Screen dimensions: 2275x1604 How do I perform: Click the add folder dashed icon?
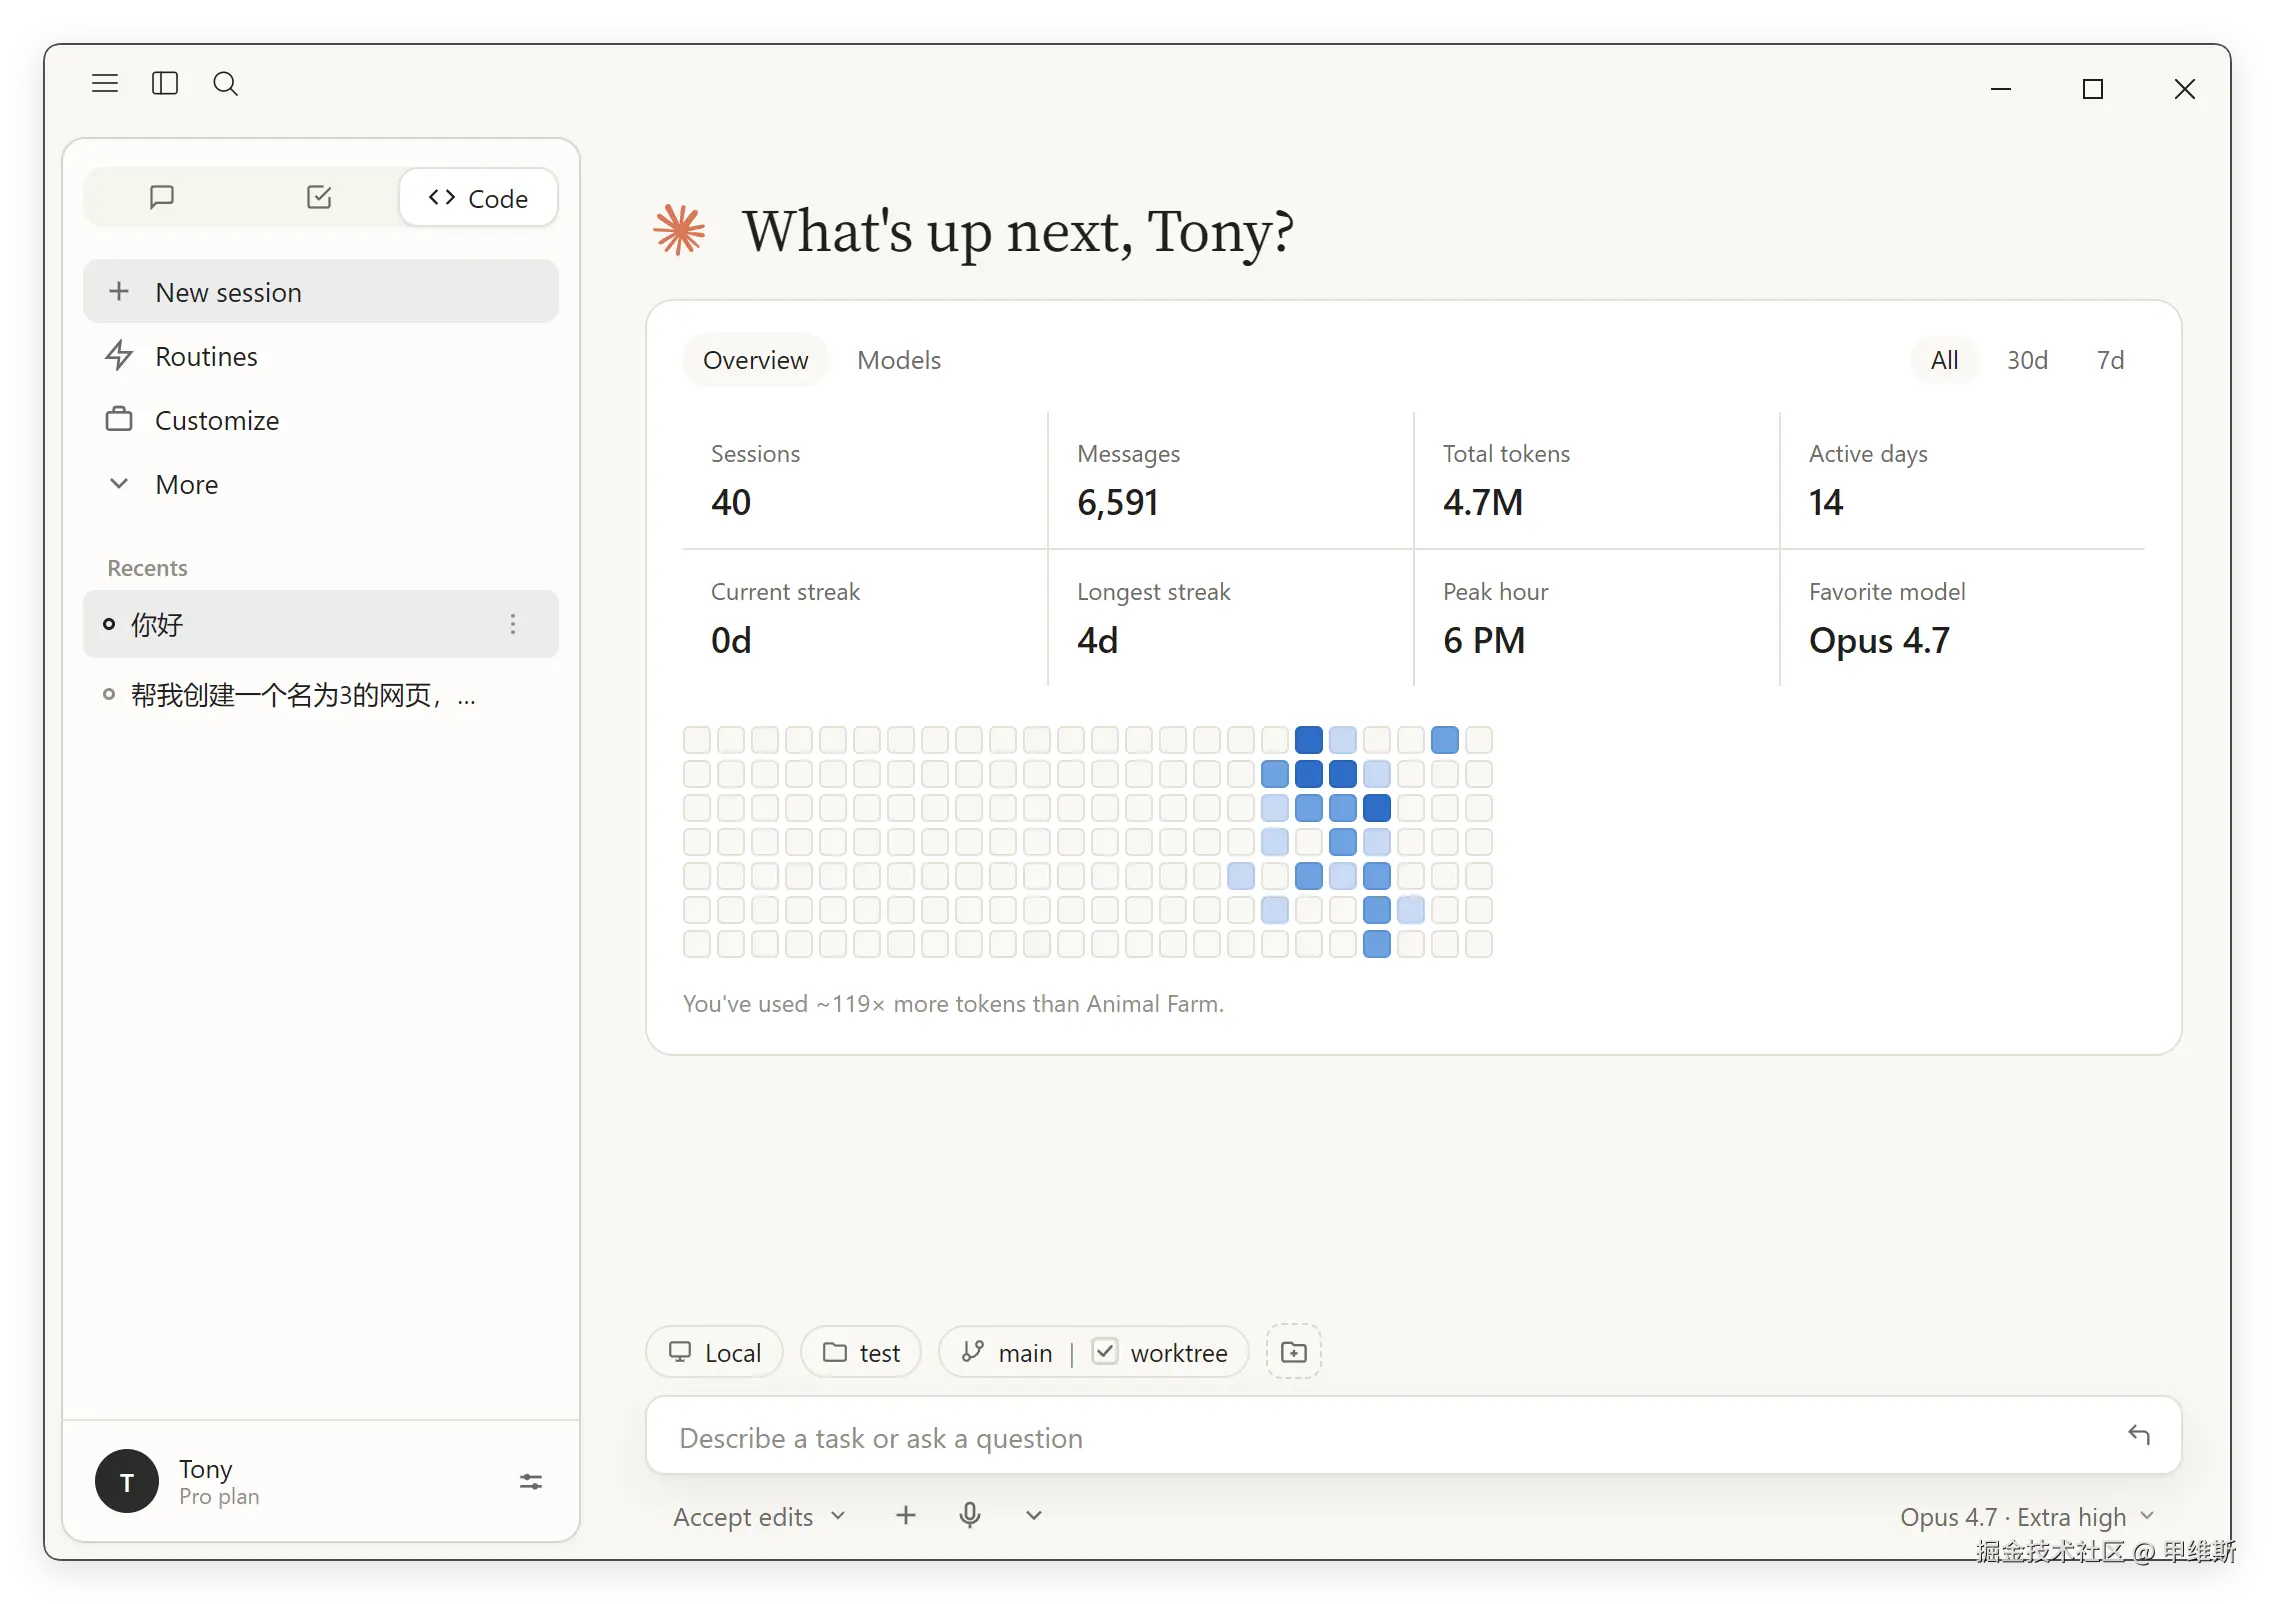(1294, 1351)
